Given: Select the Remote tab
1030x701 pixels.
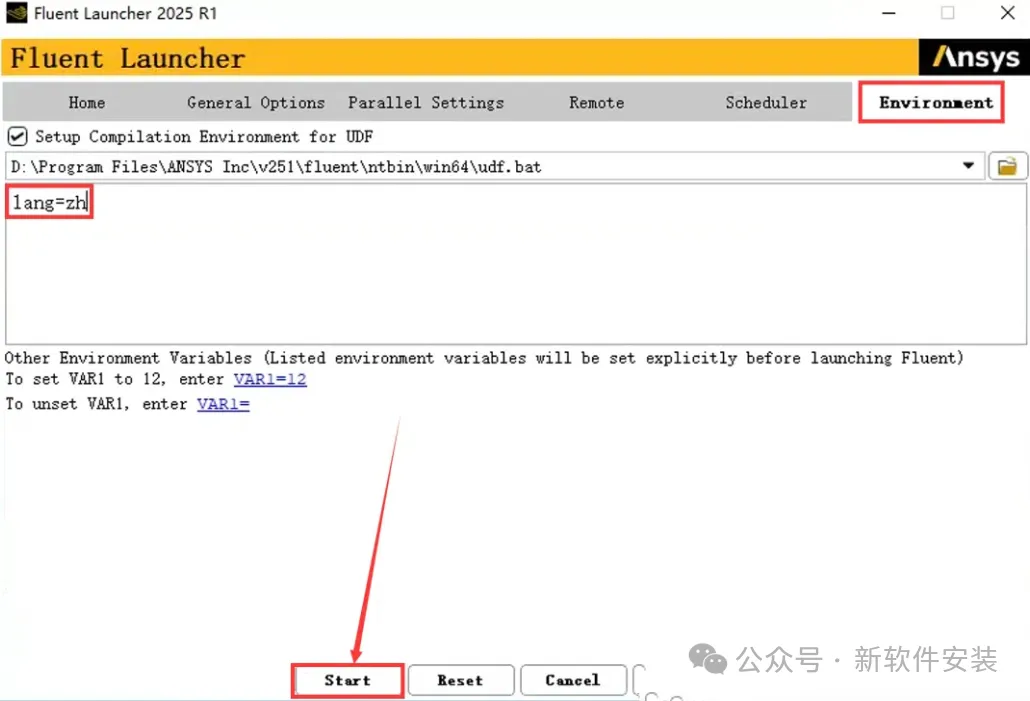Looking at the screenshot, I should (x=596, y=102).
